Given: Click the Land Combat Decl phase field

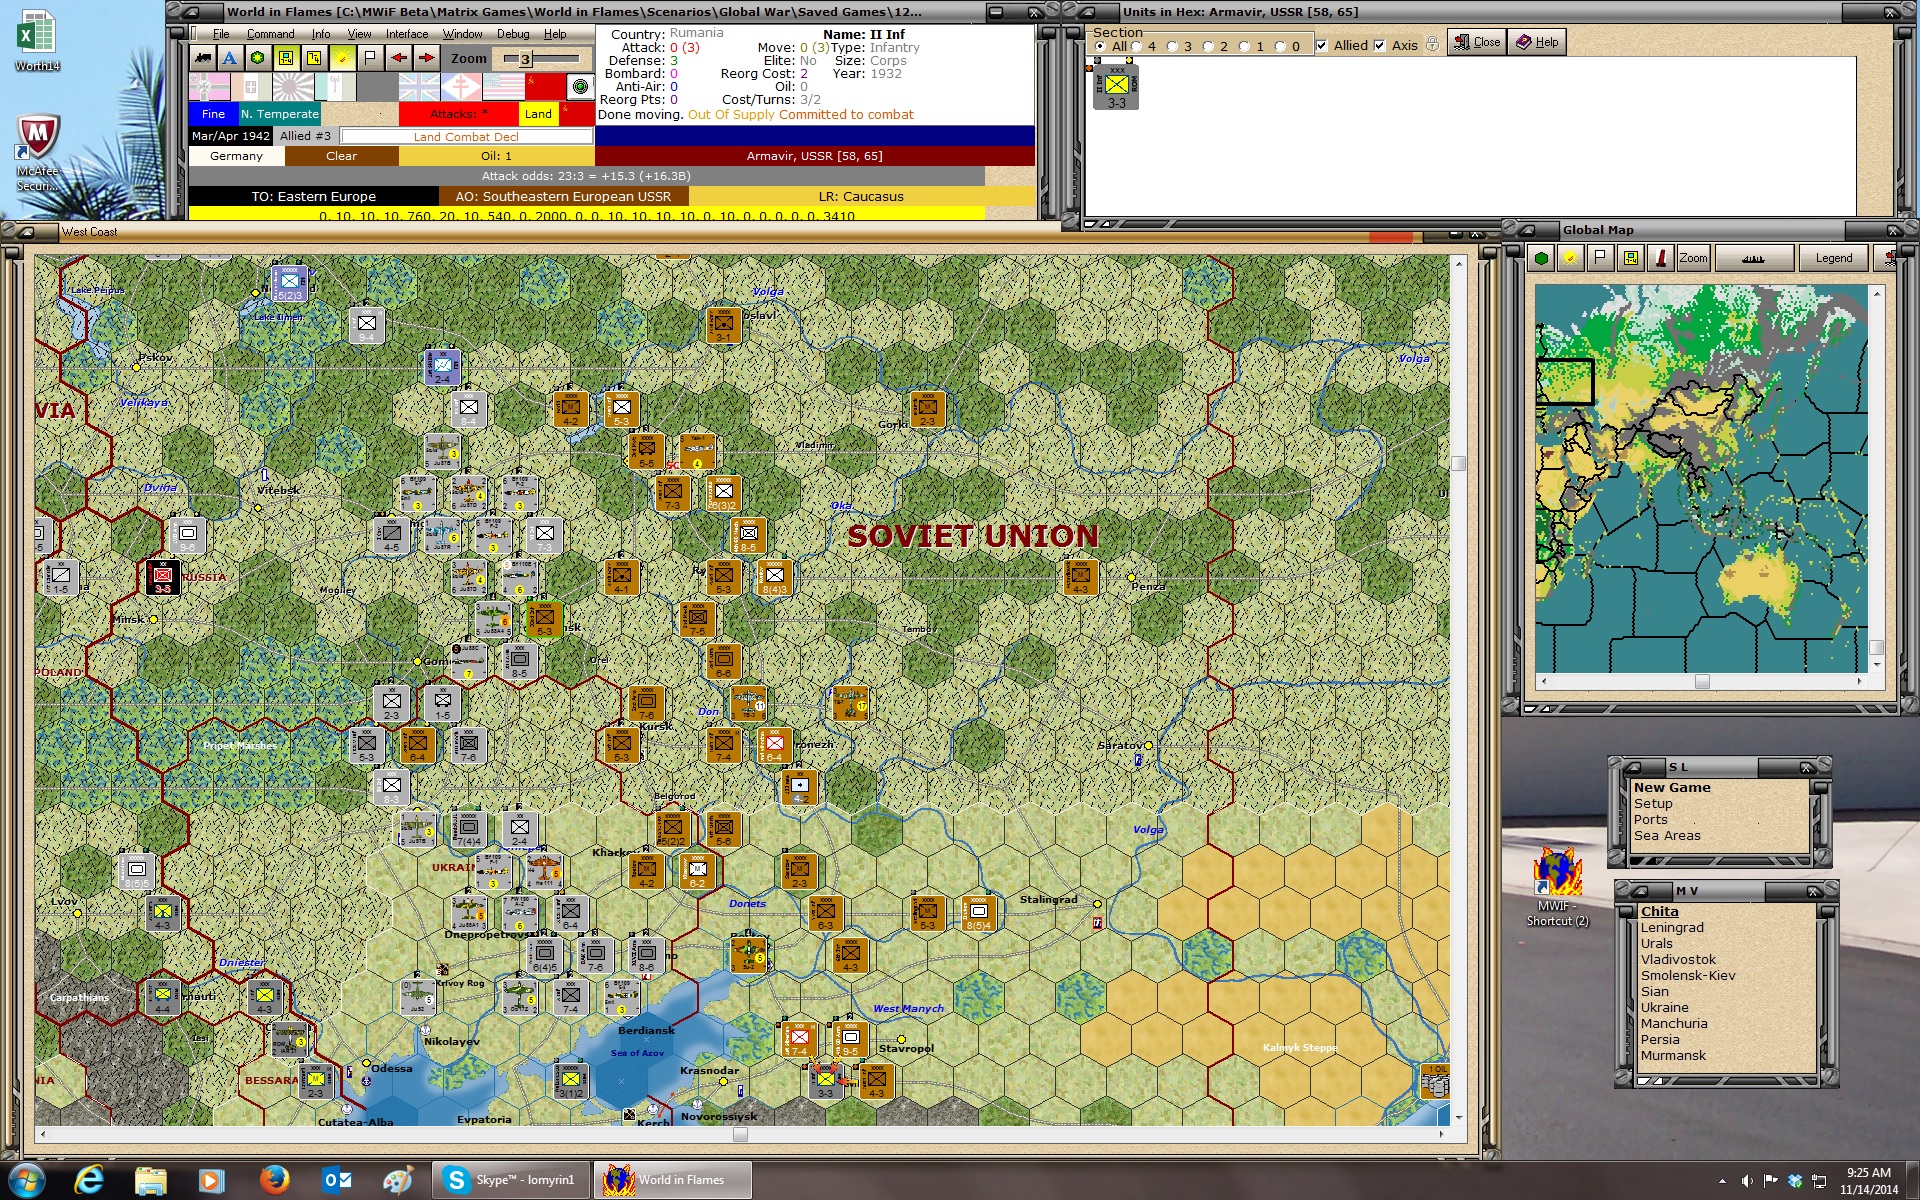Looking at the screenshot, I should [x=466, y=137].
